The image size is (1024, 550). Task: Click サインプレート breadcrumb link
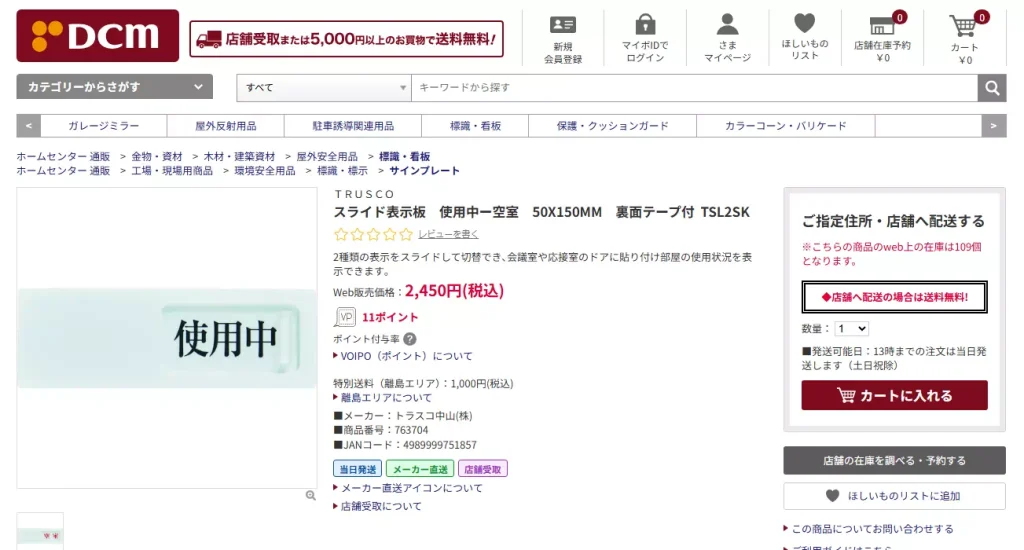[424, 170]
